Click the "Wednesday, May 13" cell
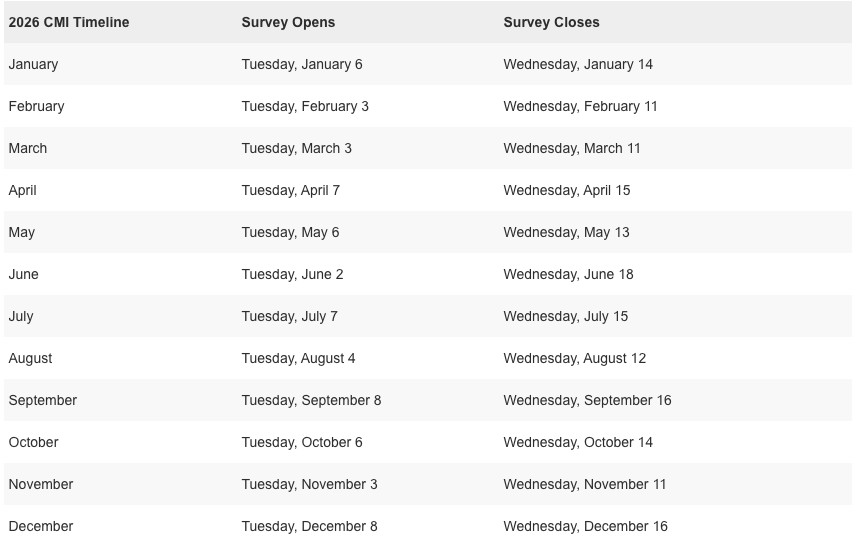Screen dimensions: 856x552 (566, 232)
